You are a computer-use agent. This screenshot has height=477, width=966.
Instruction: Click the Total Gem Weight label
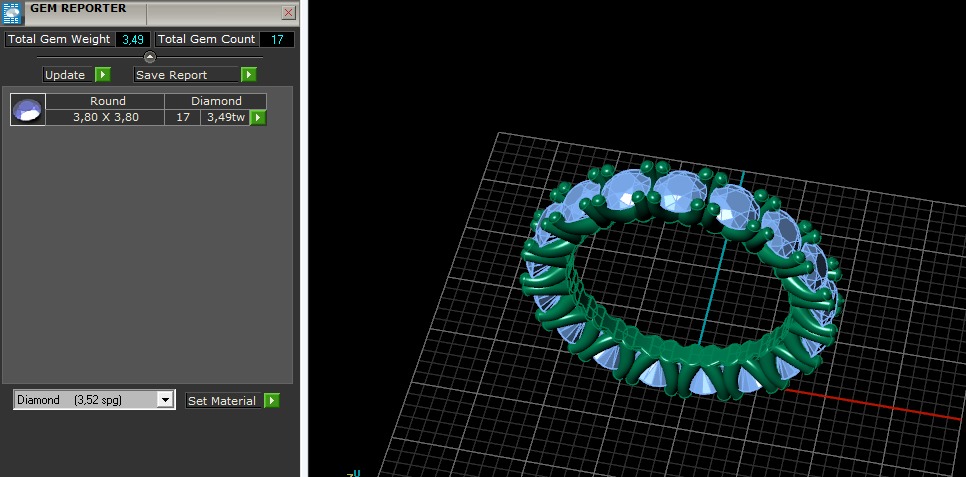(59, 39)
